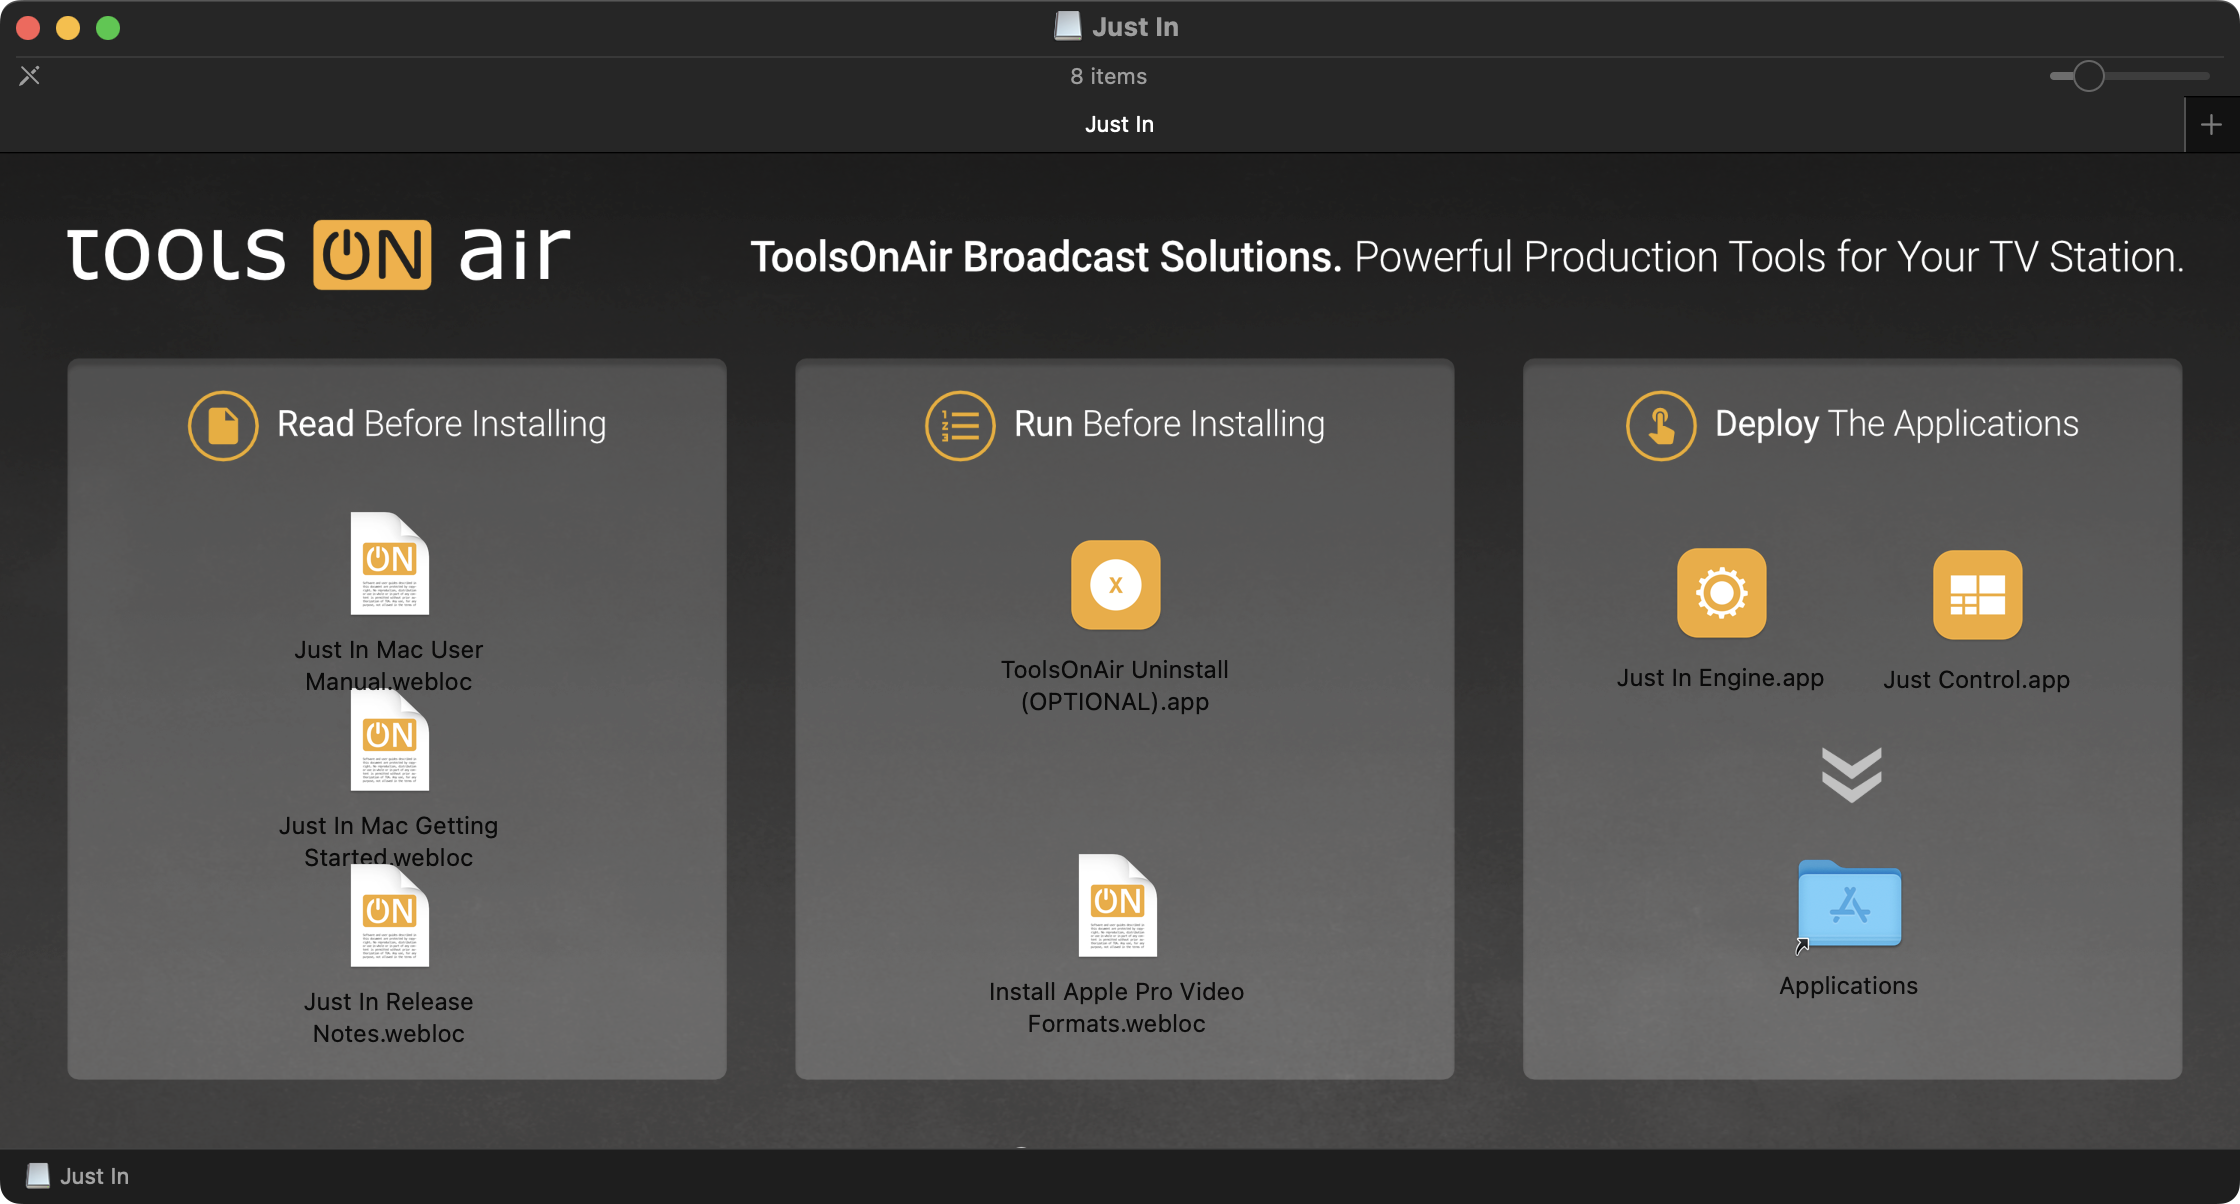The width and height of the screenshot is (2240, 1204).
Task: Click the ToolsOnAir Uninstall (OPTIONAL).app label
Action: 1115,685
